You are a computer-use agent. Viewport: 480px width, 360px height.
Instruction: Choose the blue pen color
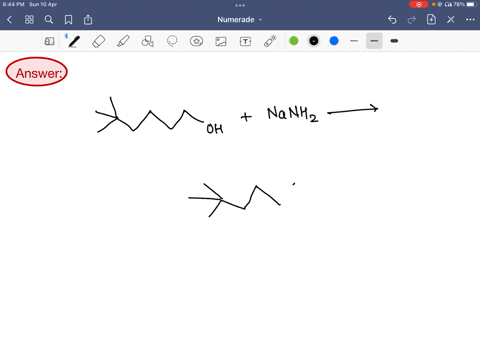(334, 41)
